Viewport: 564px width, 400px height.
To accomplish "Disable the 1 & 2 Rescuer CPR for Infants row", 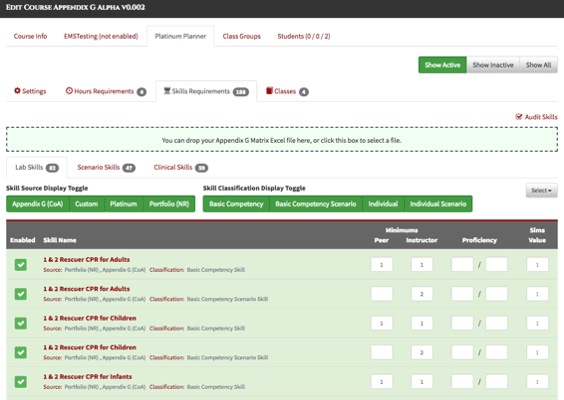I will (x=21, y=381).
